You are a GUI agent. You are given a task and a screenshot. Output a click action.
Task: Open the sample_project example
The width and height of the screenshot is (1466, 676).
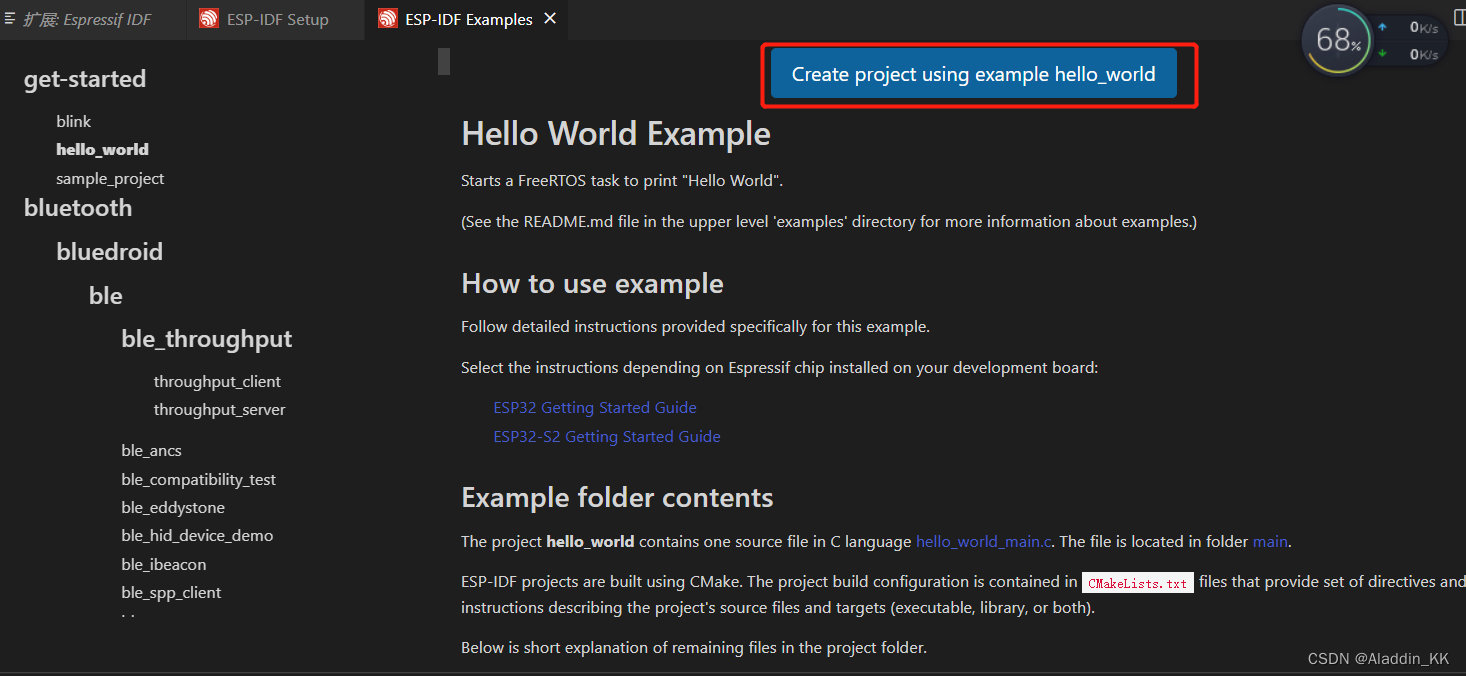(110, 178)
